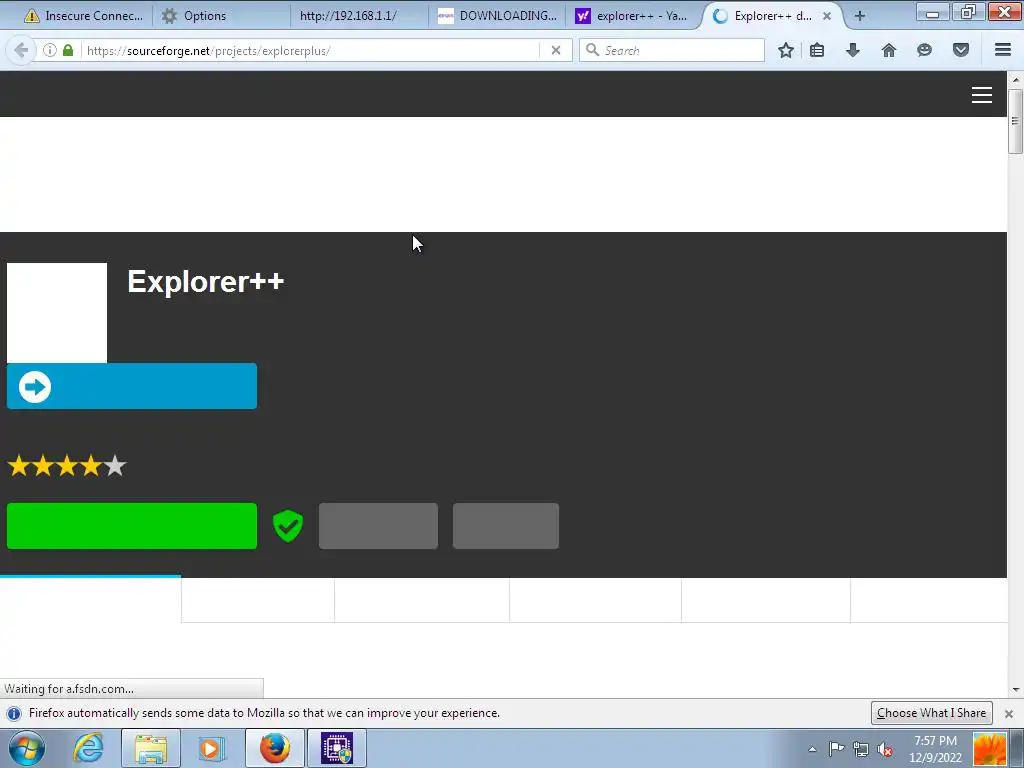Open the purple installer icon on the taskbar
The width and height of the screenshot is (1024, 768).
[x=337, y=748]
